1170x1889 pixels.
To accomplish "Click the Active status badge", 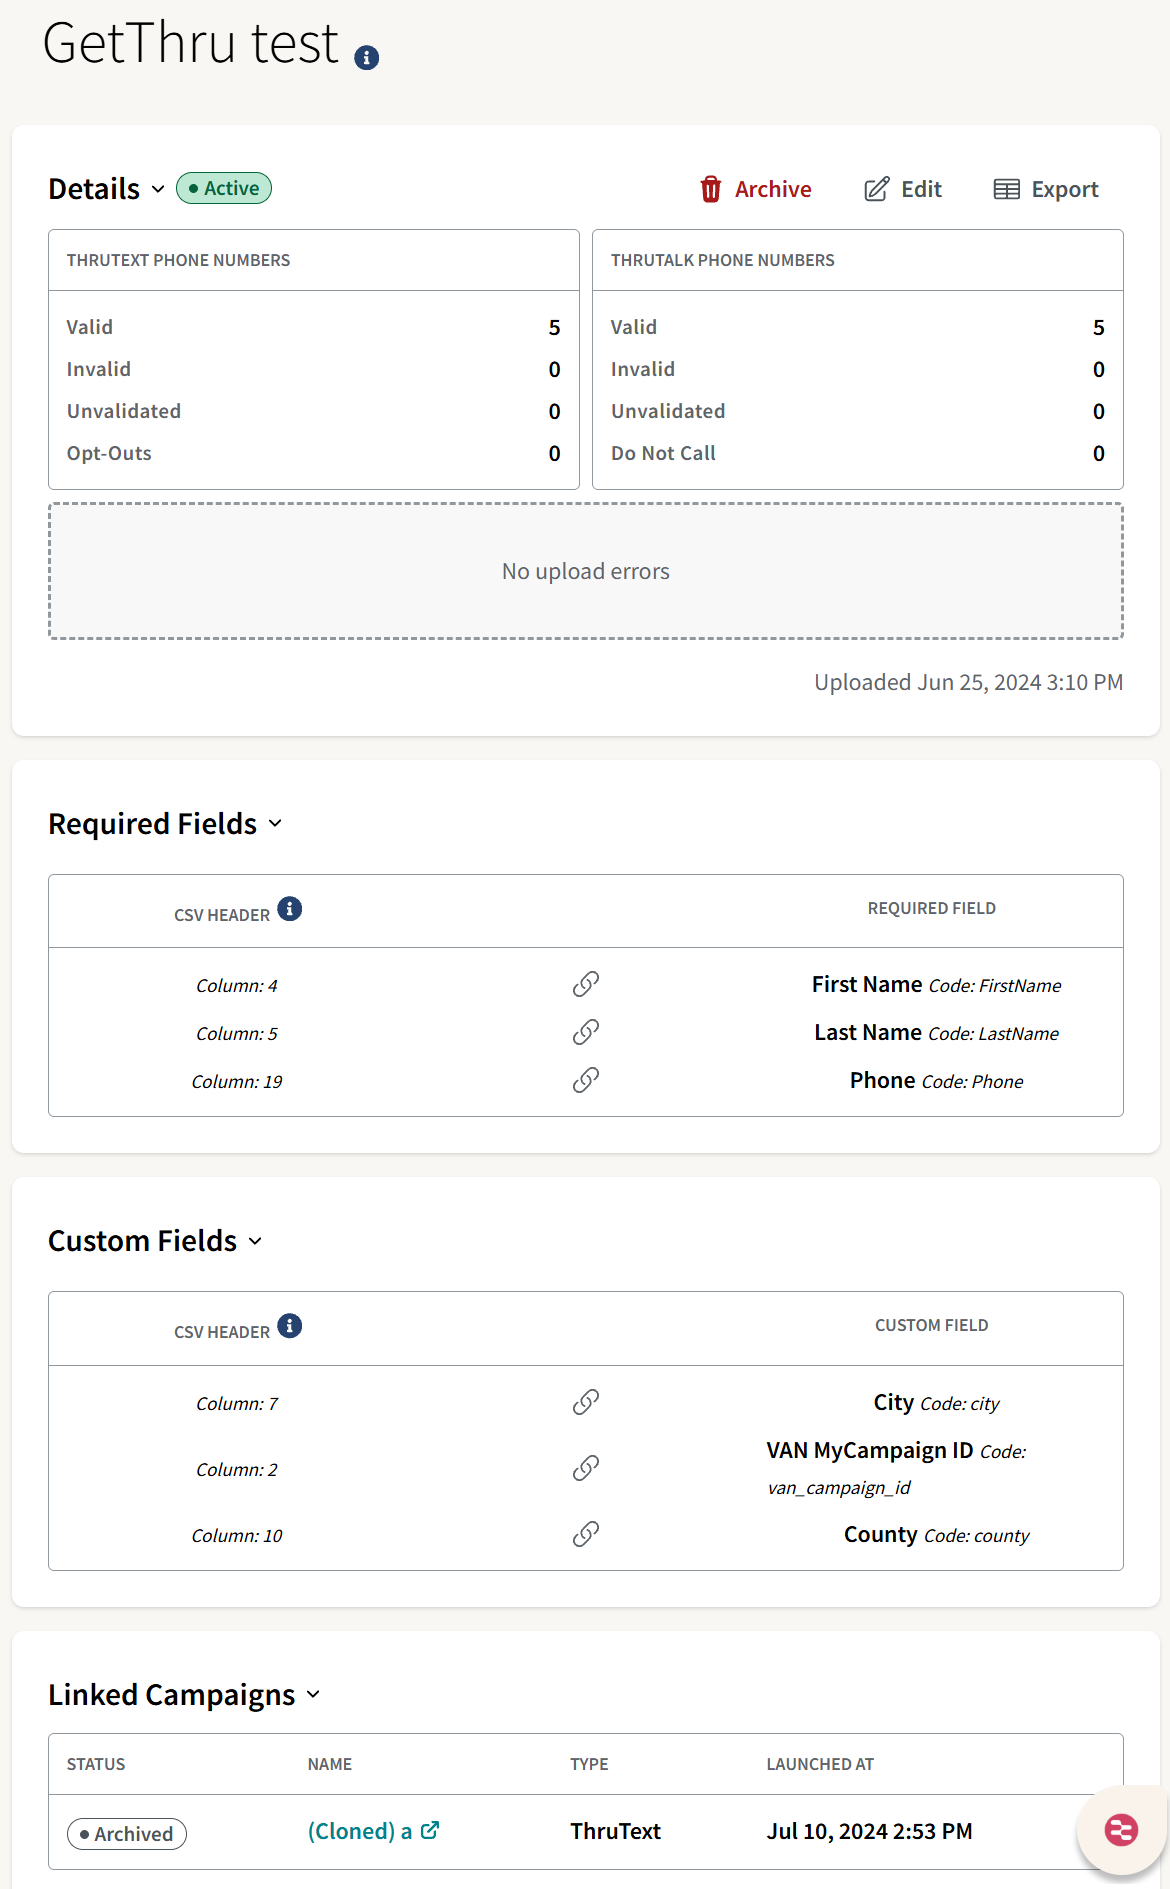I will tap(224, 188).
